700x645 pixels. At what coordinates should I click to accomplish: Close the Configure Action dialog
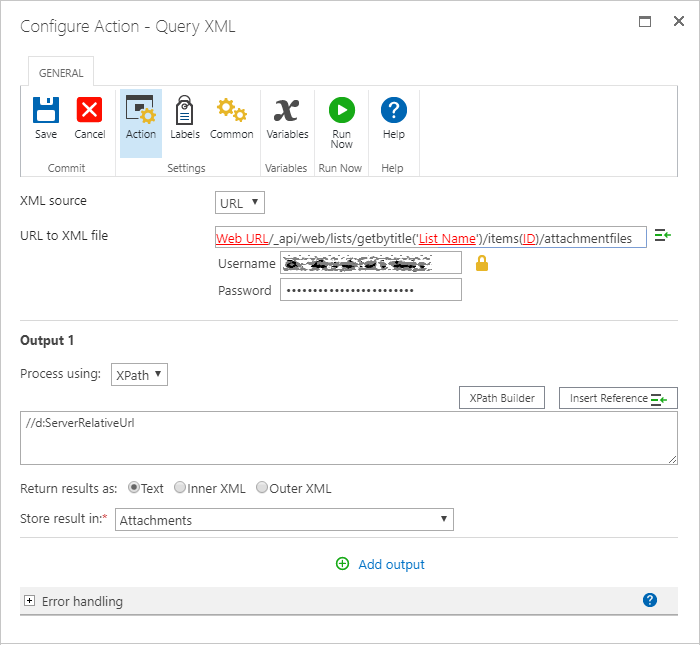pos(679,21)
